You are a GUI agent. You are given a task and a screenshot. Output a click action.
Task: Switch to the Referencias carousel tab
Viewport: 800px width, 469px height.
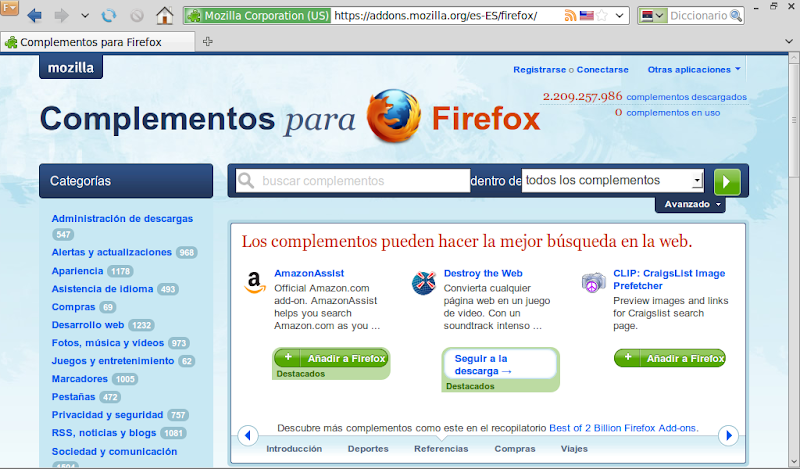[x=441, y=449]
